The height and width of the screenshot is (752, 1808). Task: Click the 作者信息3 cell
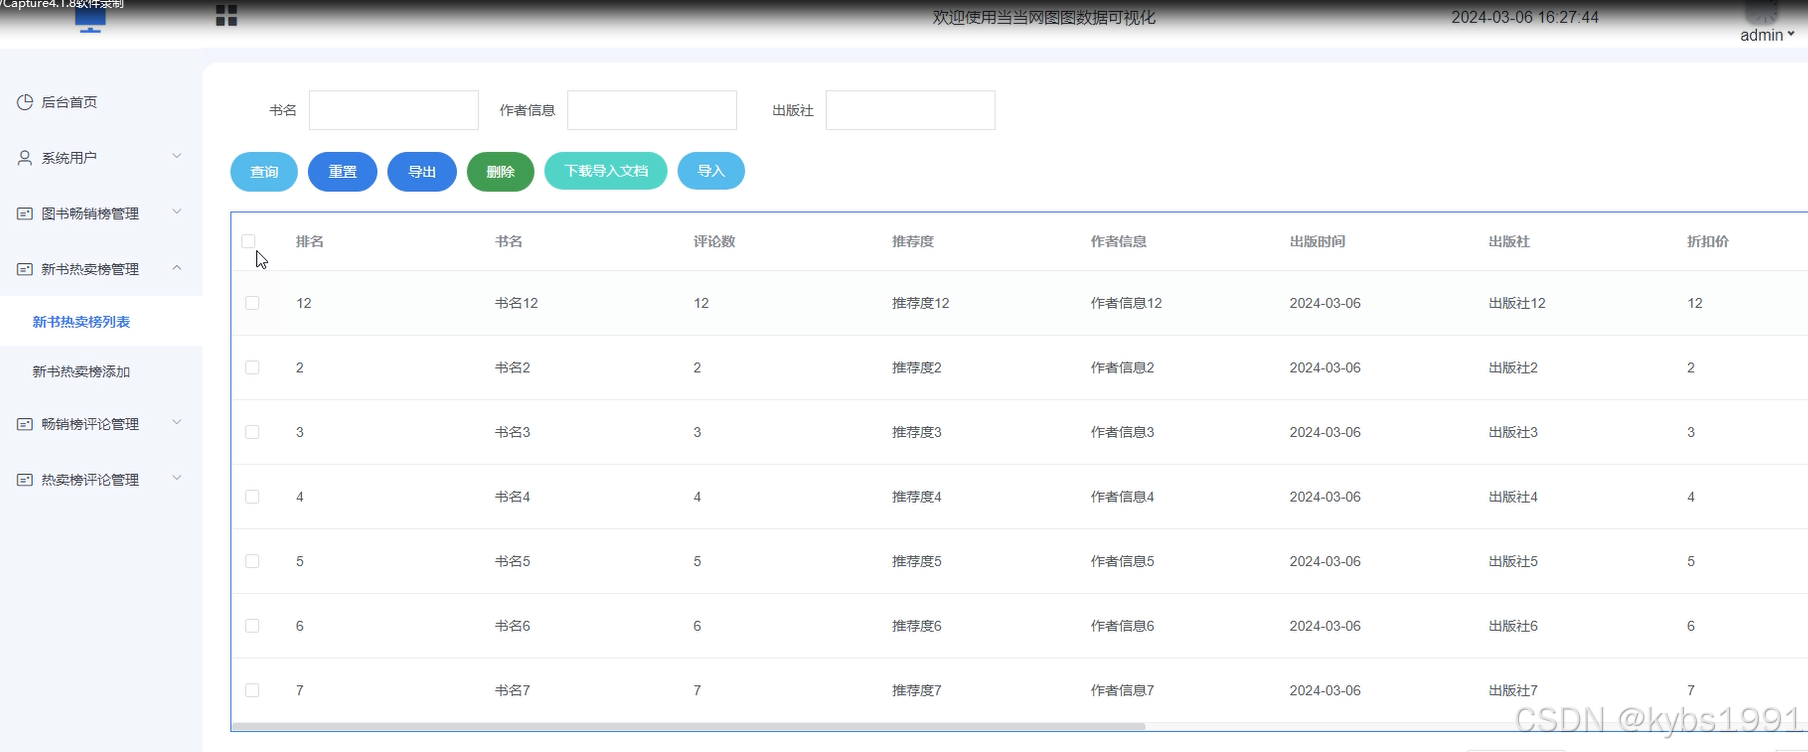click(x=1122, y=432)
